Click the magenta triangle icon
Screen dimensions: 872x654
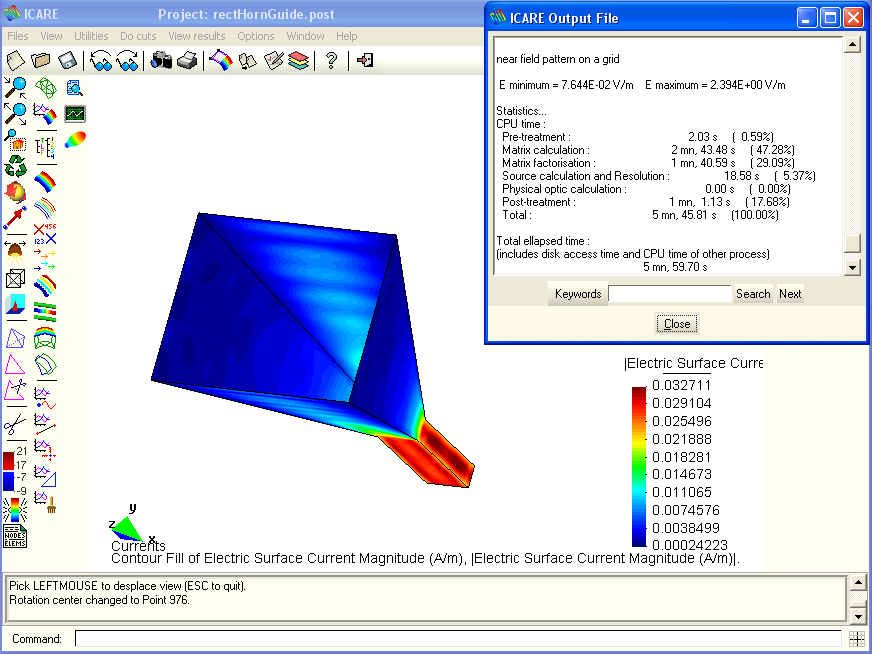point(15,365)
